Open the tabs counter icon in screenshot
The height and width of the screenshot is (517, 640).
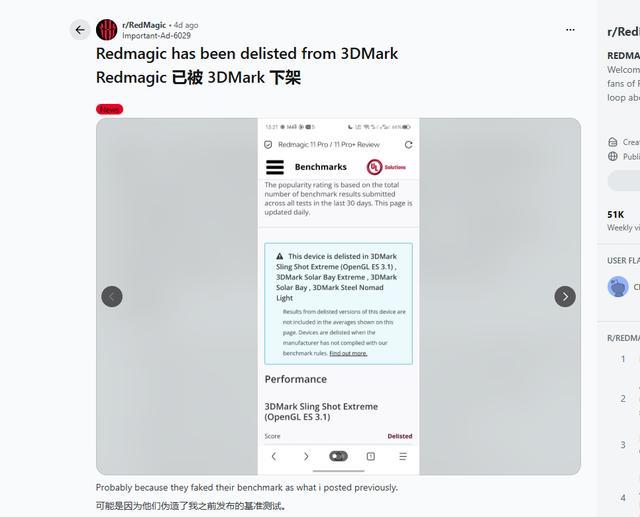pos(371,456)
